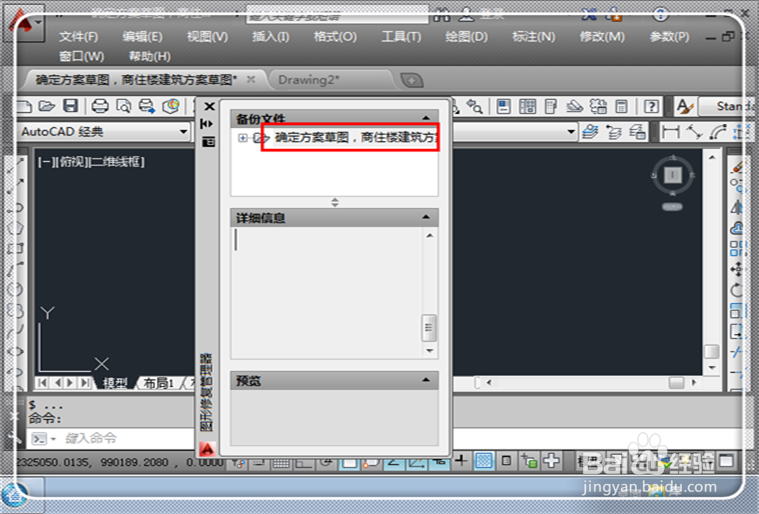Collapse the 预览 section
Screen dimensions: 759x514
426,380
